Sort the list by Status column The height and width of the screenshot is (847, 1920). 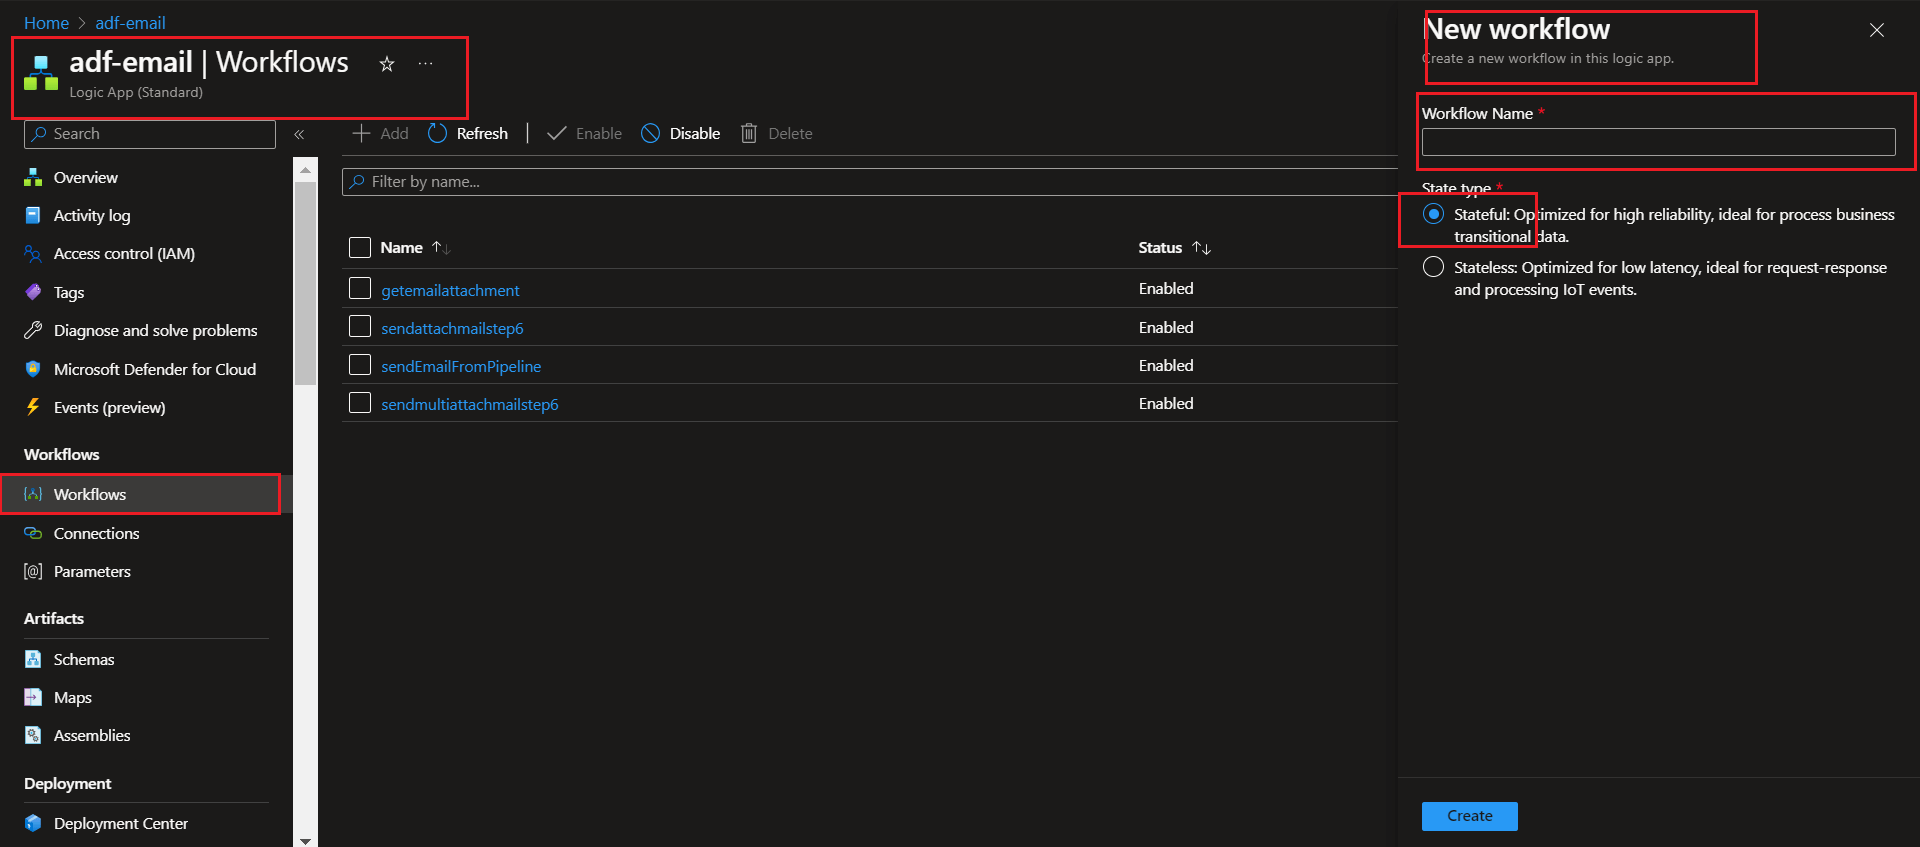tap(1202, 248)
